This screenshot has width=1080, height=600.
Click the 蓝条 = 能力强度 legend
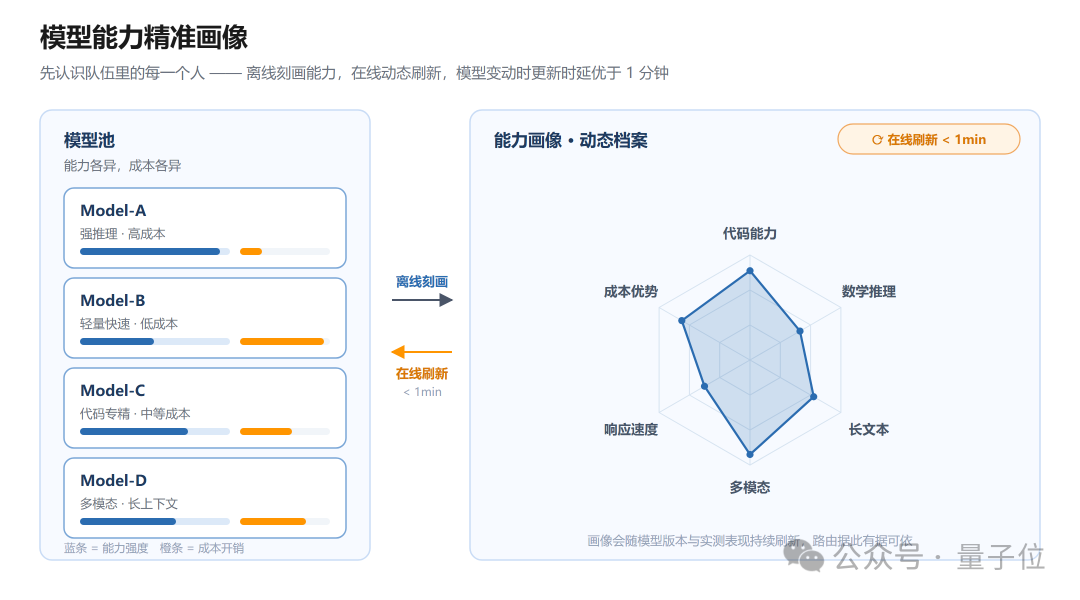tap(106, 548)
